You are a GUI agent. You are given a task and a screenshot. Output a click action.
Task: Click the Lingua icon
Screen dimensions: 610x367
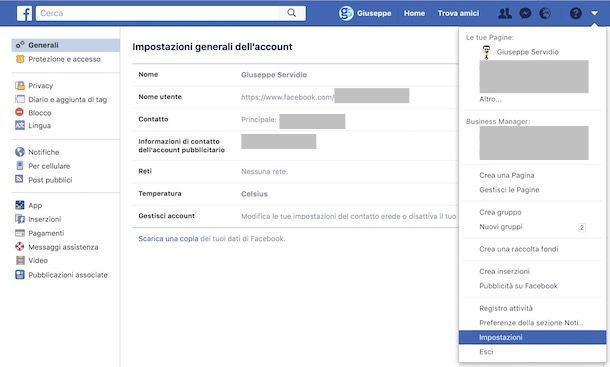(20, 125)
